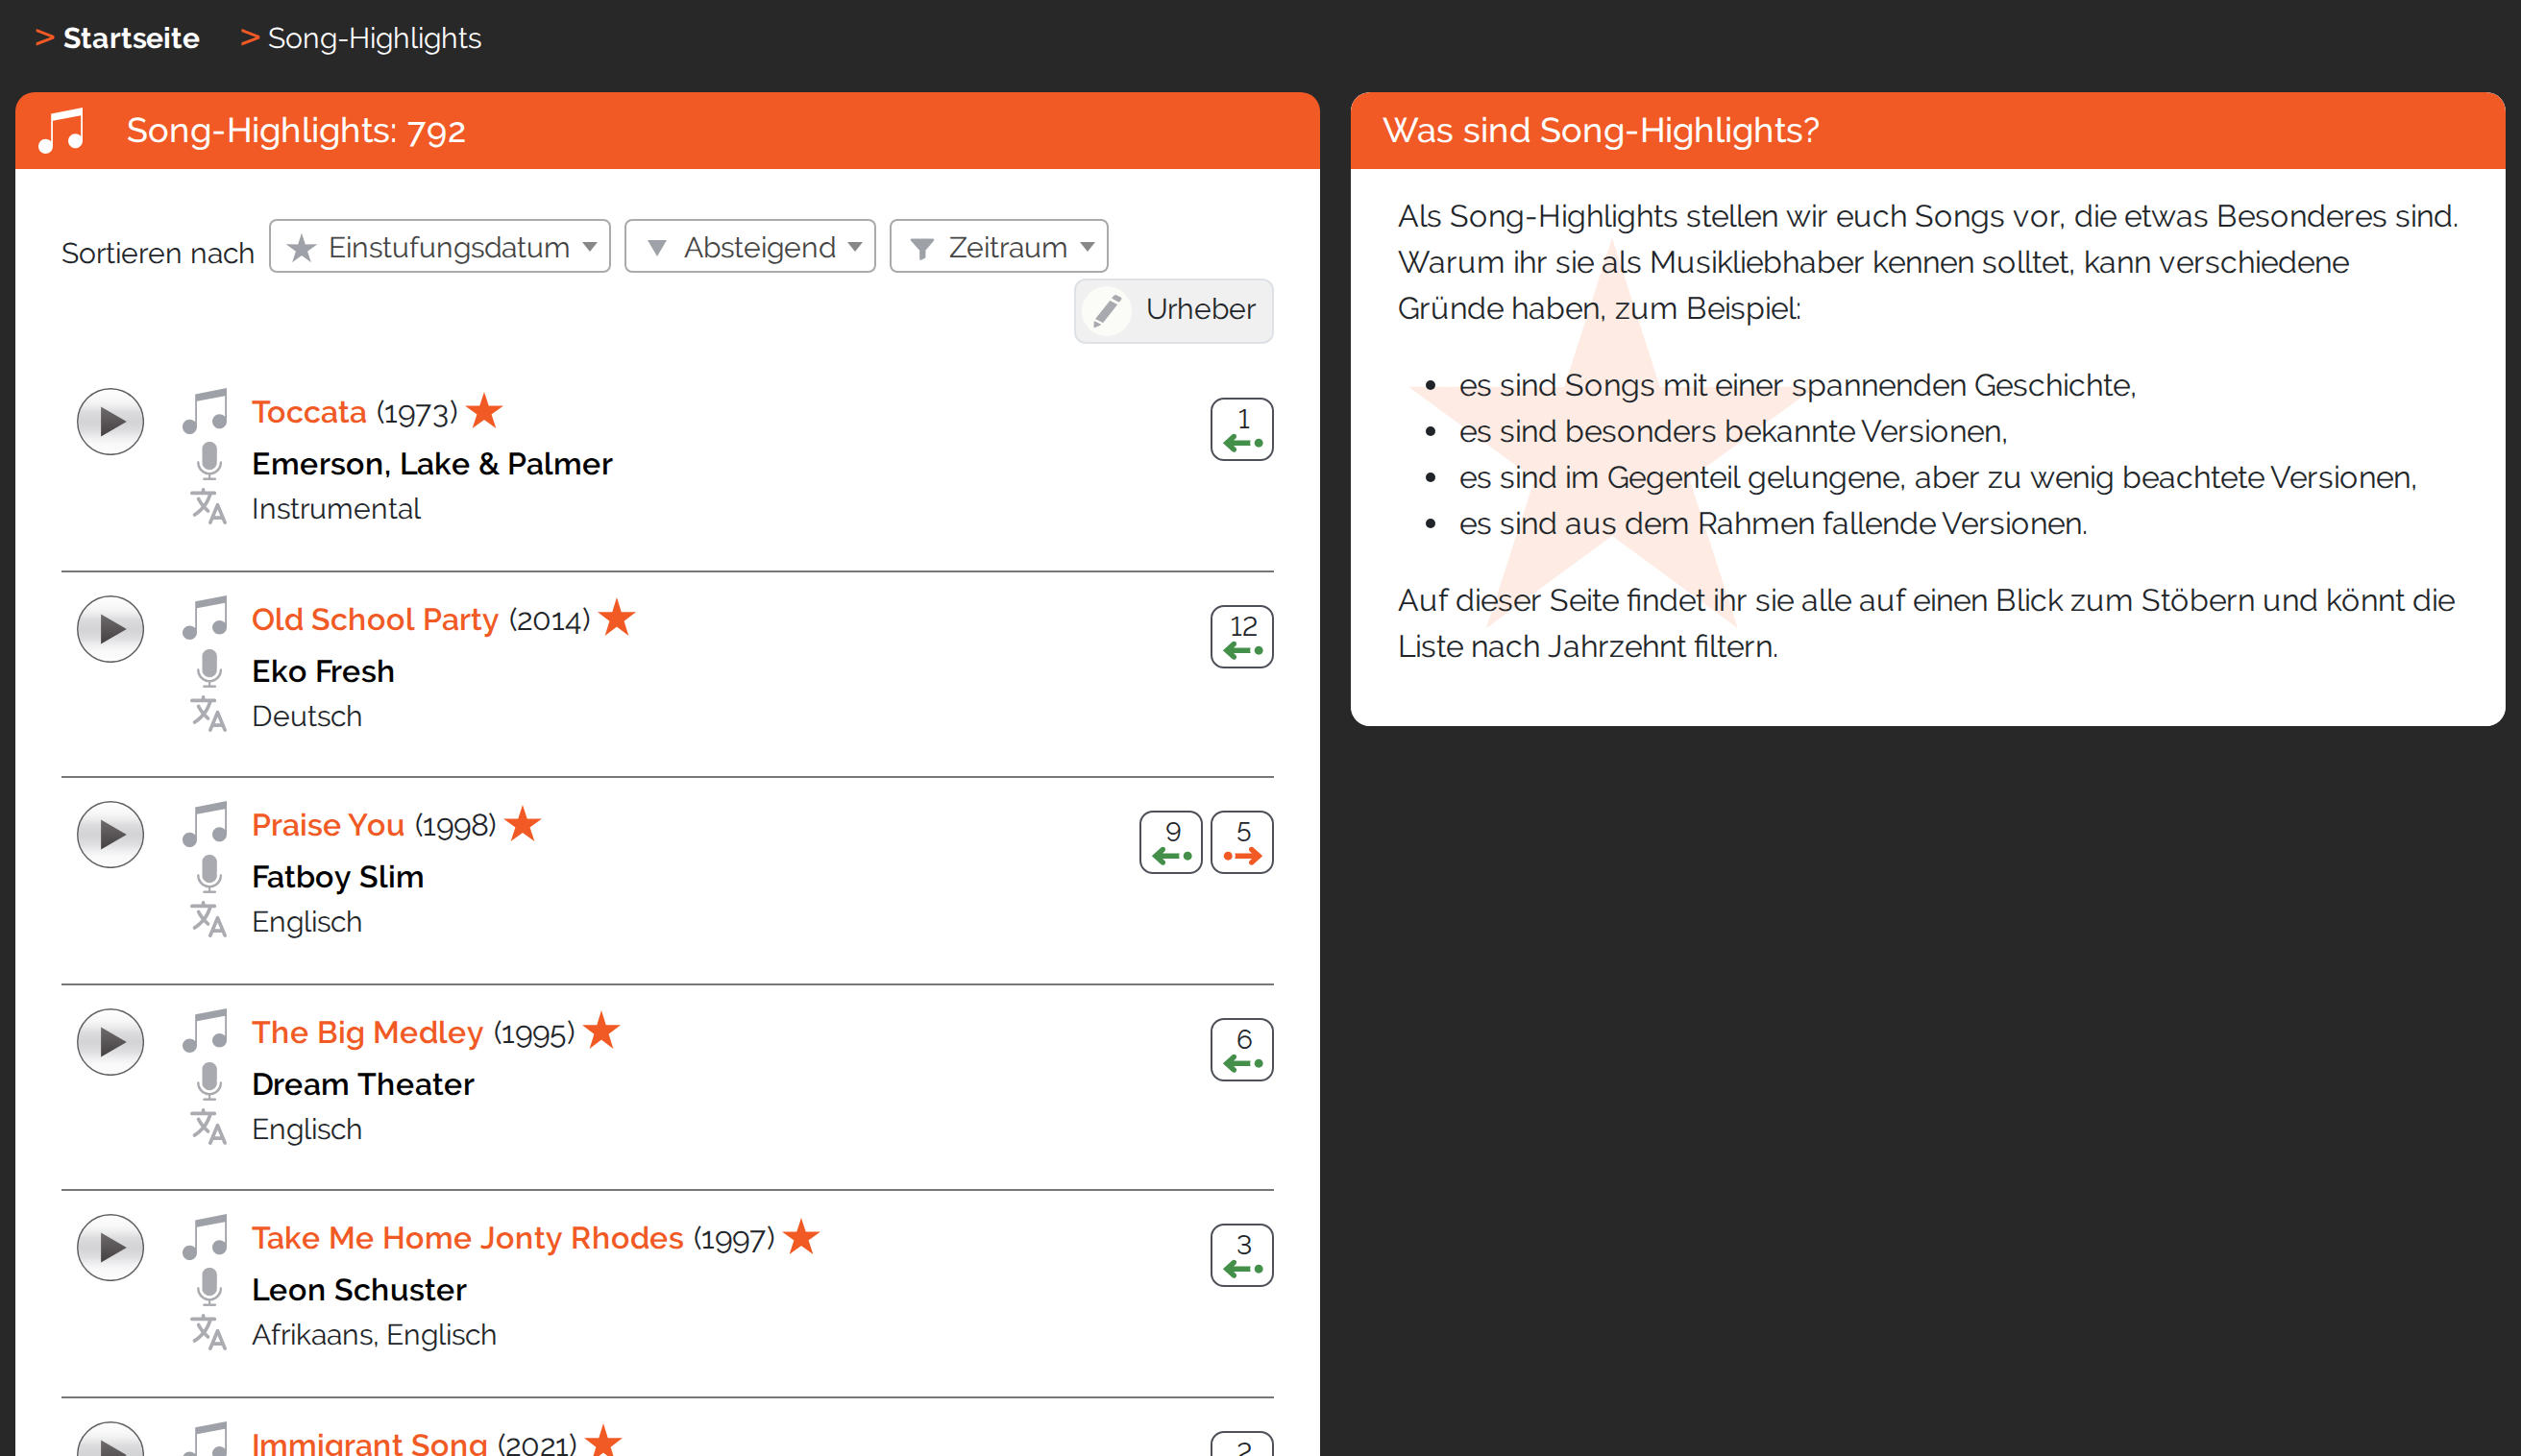Open artist Emerson, Lake & Palmer

(432, 464)
